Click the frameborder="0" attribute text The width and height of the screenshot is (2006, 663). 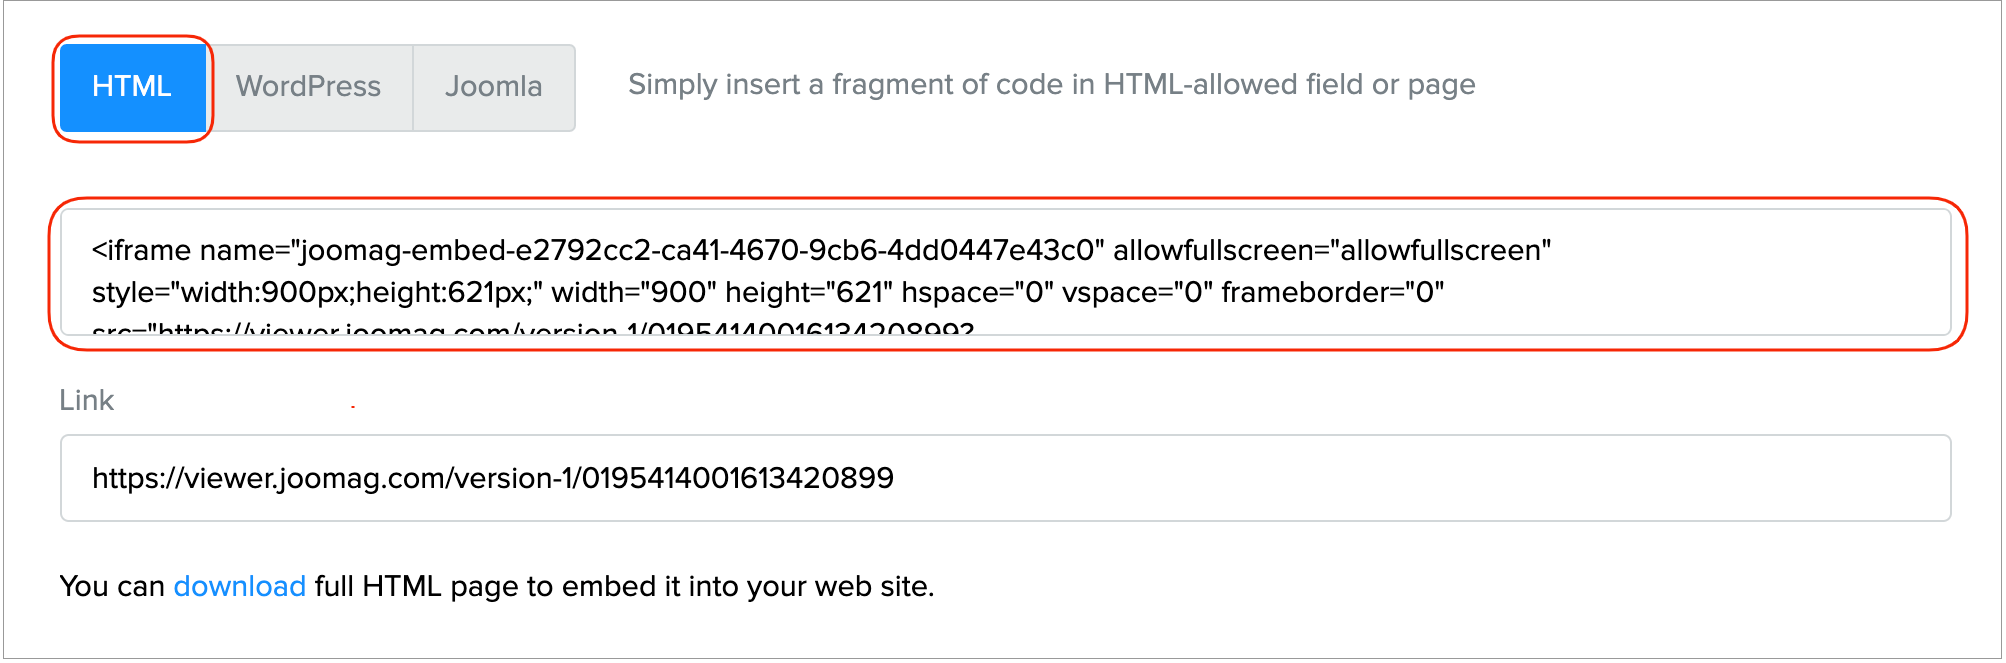(x=1332, y=292)
